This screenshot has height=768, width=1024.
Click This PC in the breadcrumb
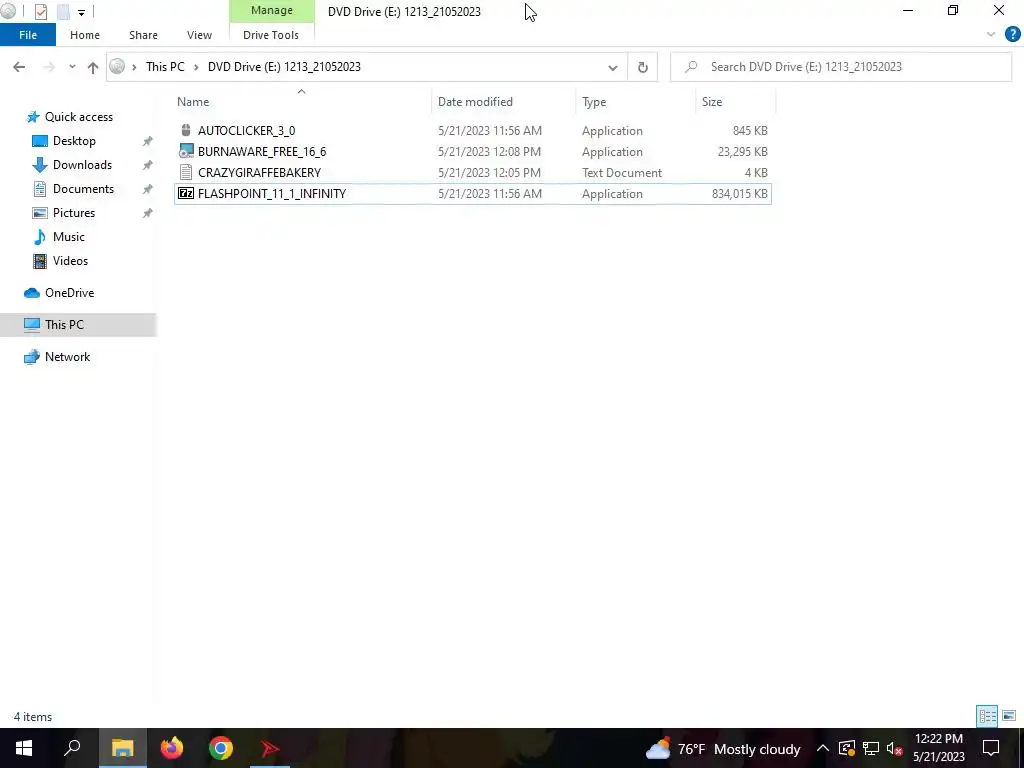click(x=165, y=67)
